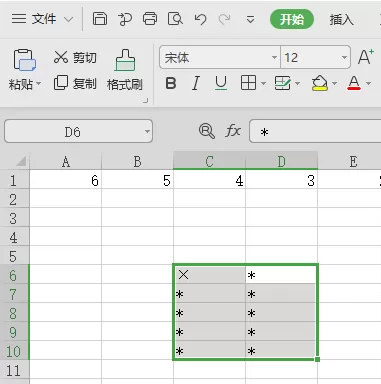Screen dimensions: 381x384
Task: Select row 6 header
Action: point(15,275)
